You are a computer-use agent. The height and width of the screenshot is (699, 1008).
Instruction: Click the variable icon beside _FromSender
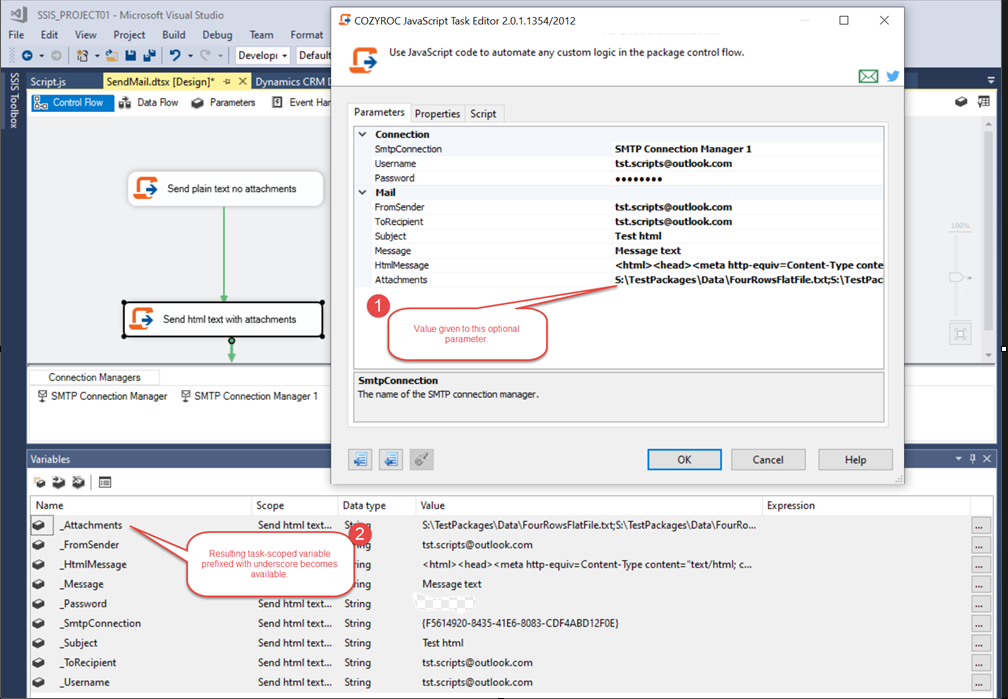click(39, 545)
